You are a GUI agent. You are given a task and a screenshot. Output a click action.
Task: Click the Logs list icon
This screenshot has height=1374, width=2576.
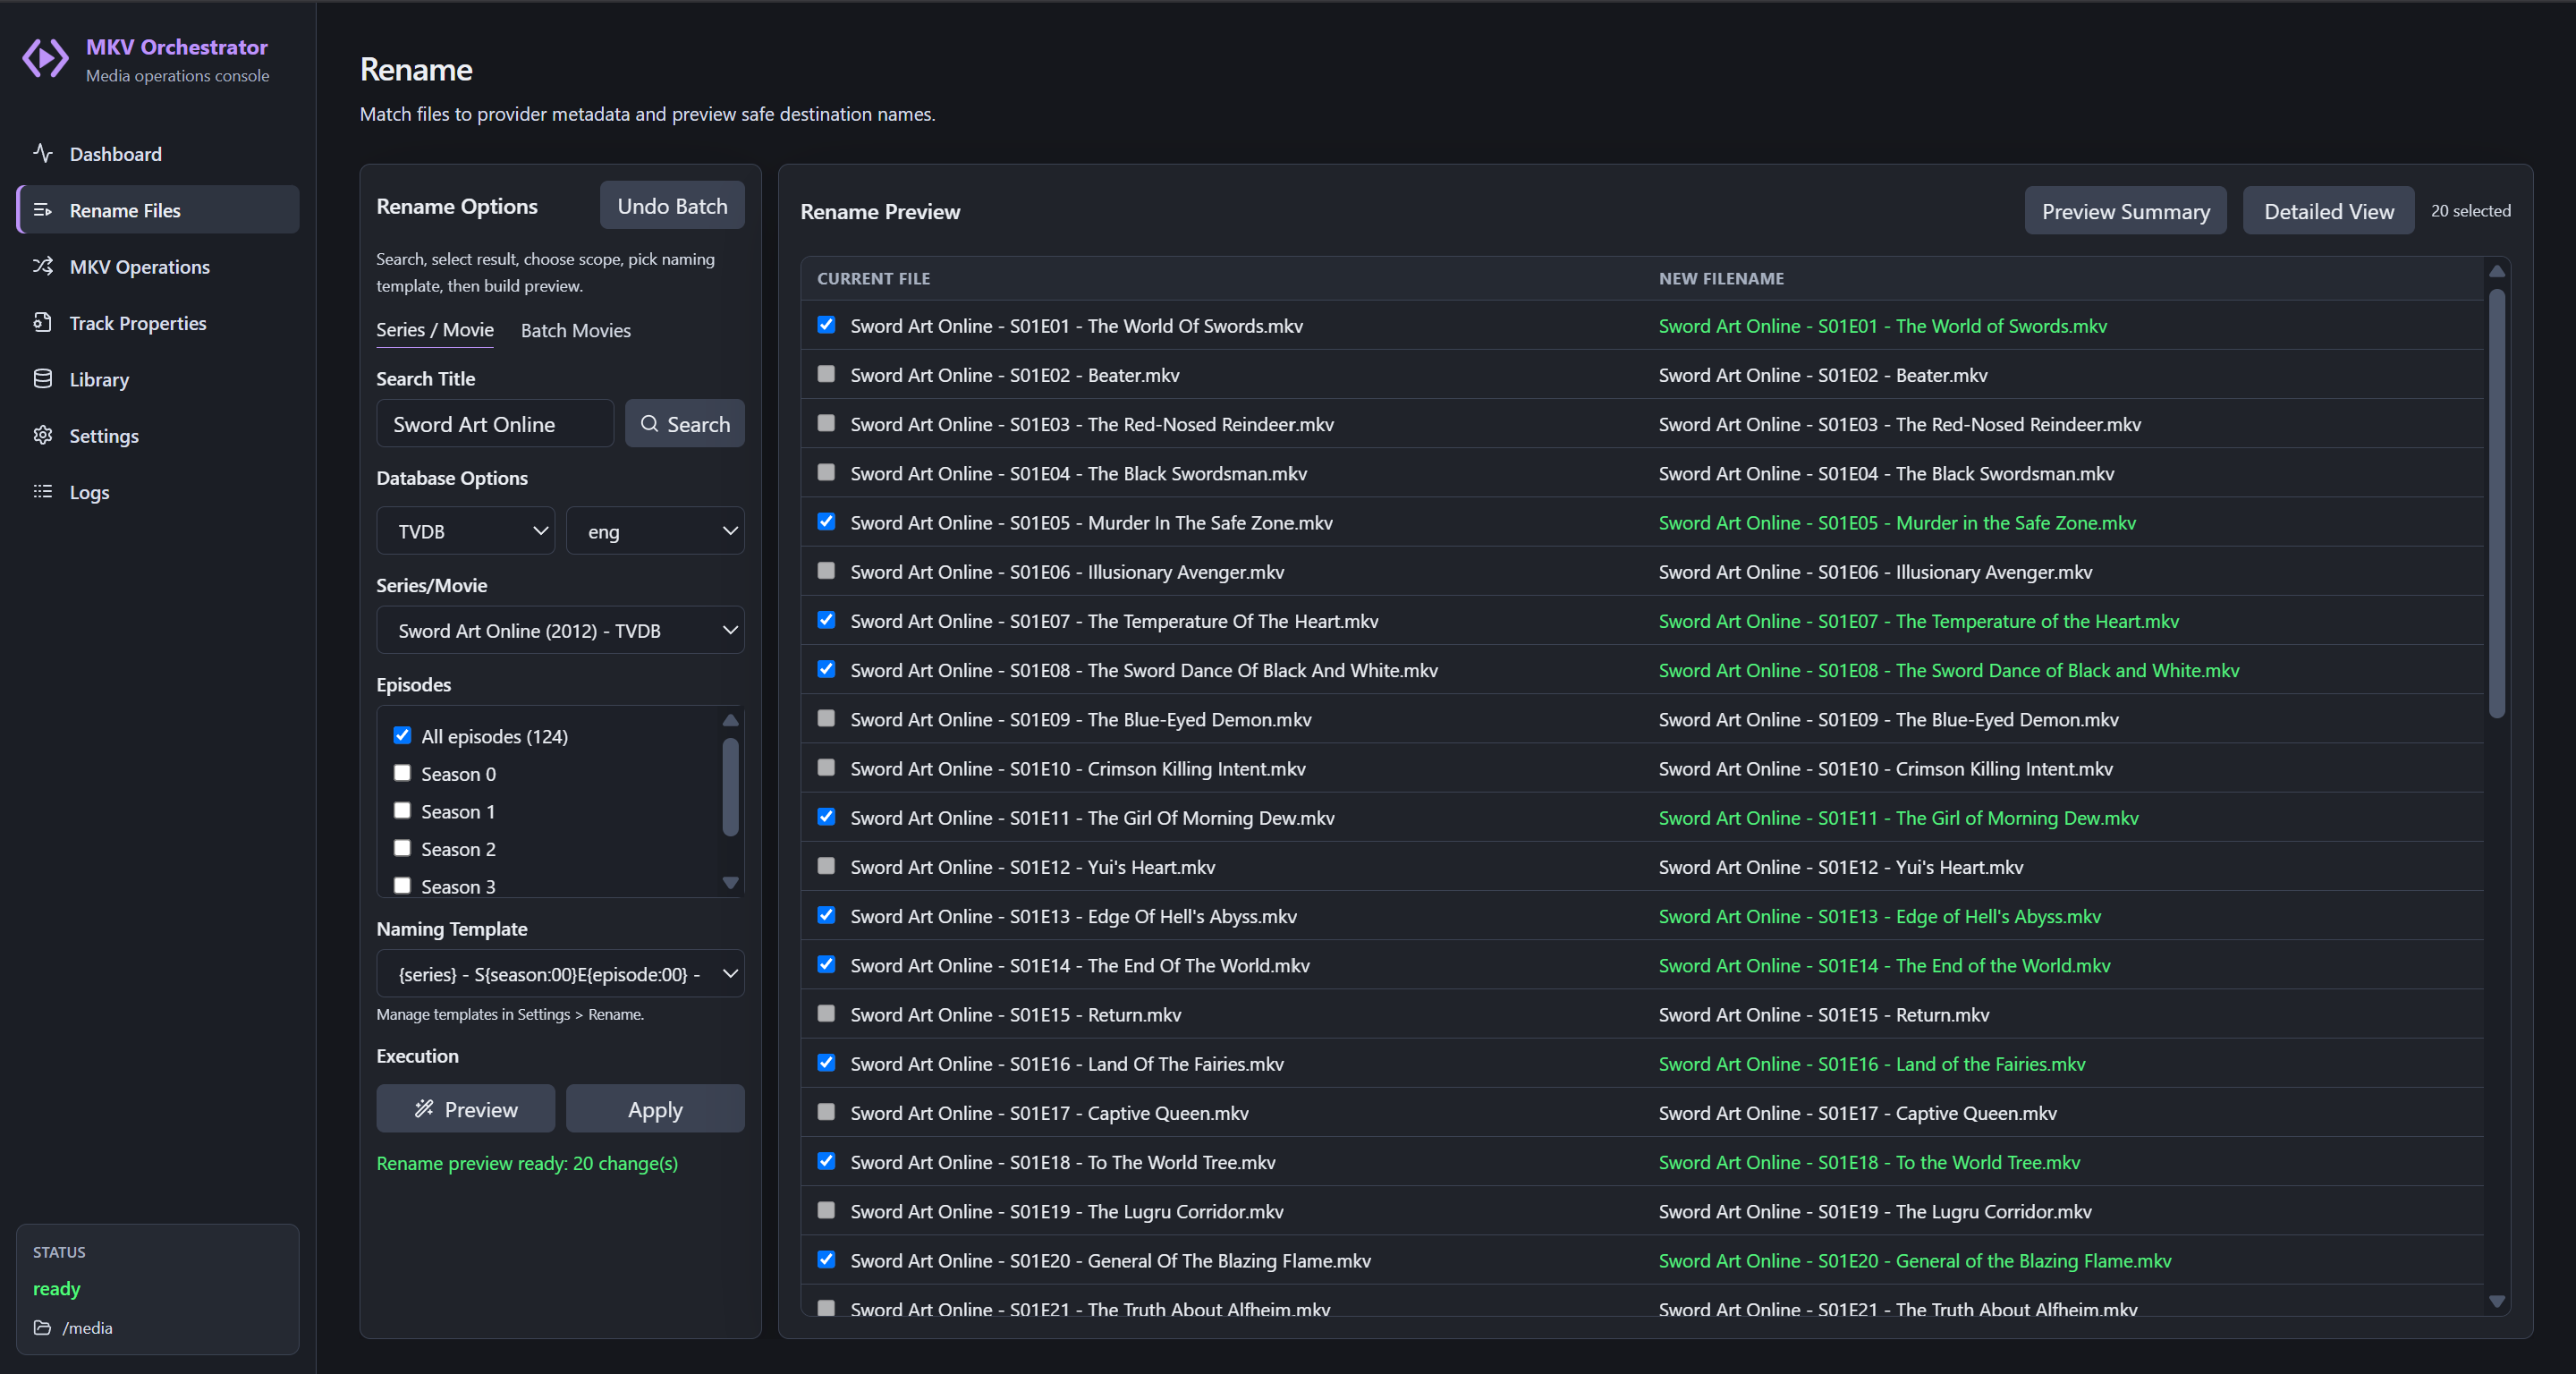(43, 491)
